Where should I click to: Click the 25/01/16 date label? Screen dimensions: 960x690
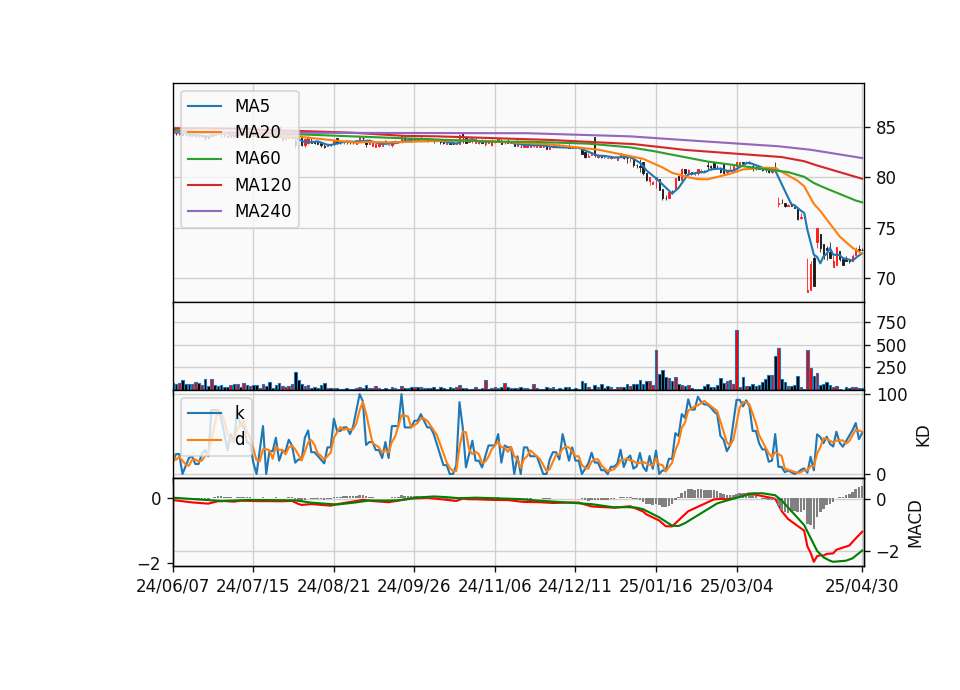click(x=656, y=586)
